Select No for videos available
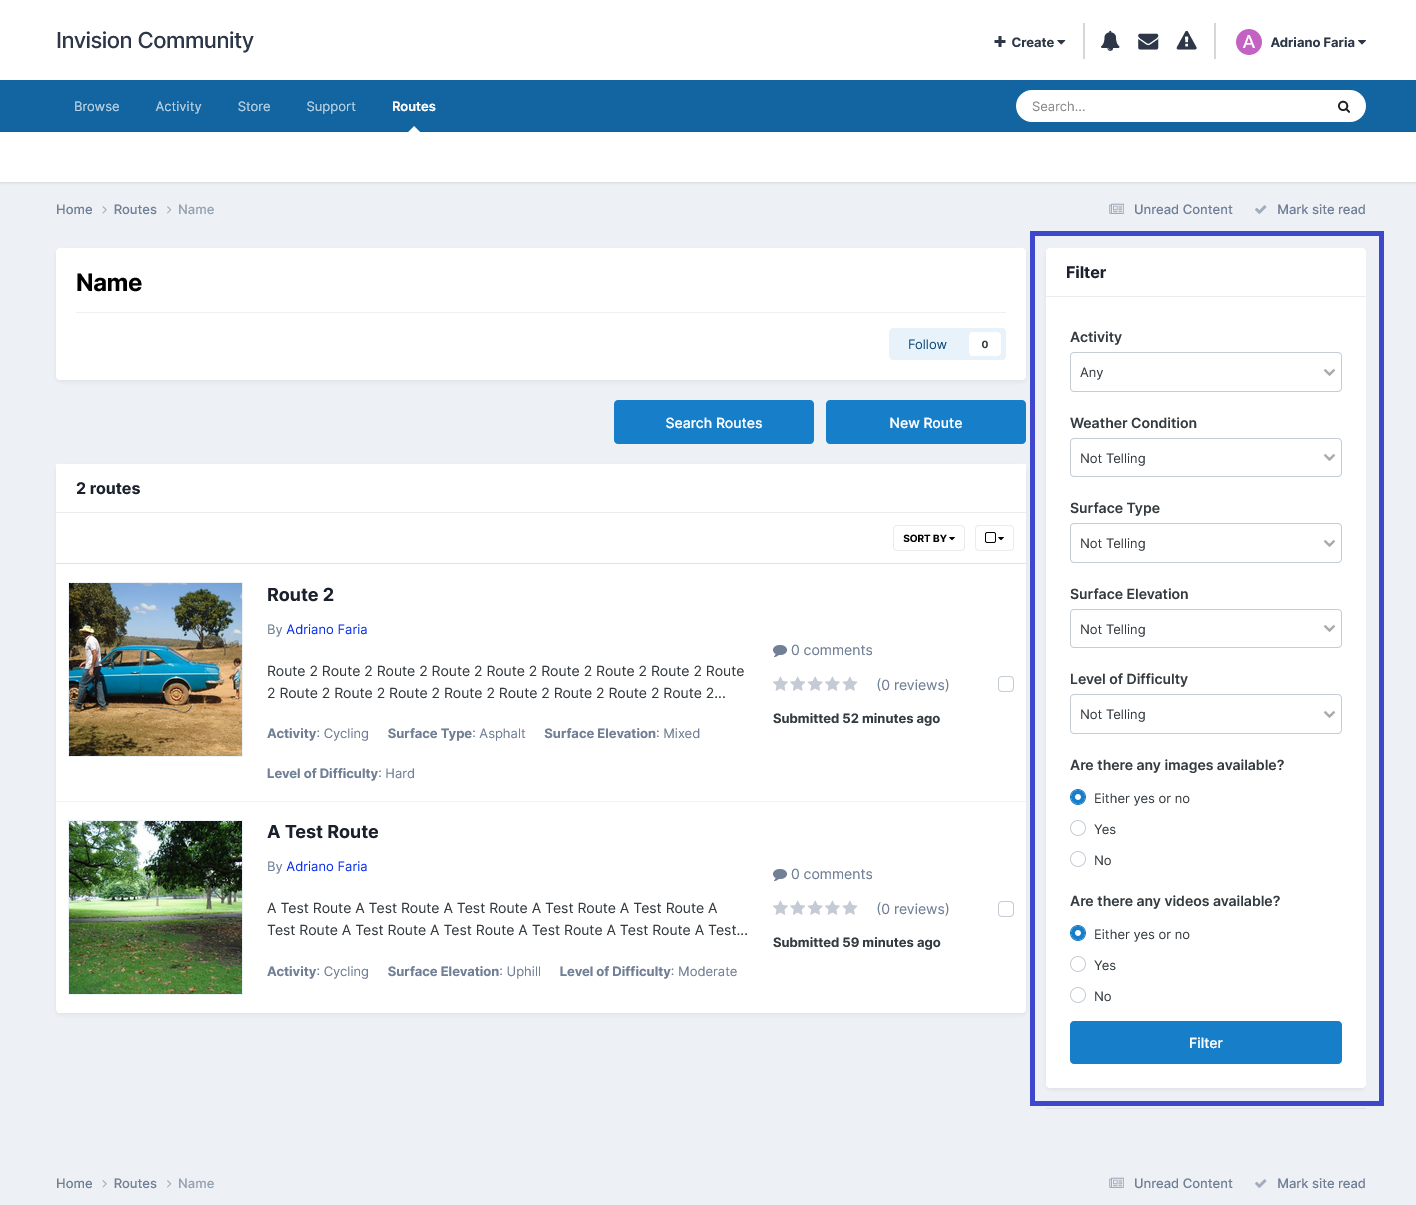 pos(1078,995)
